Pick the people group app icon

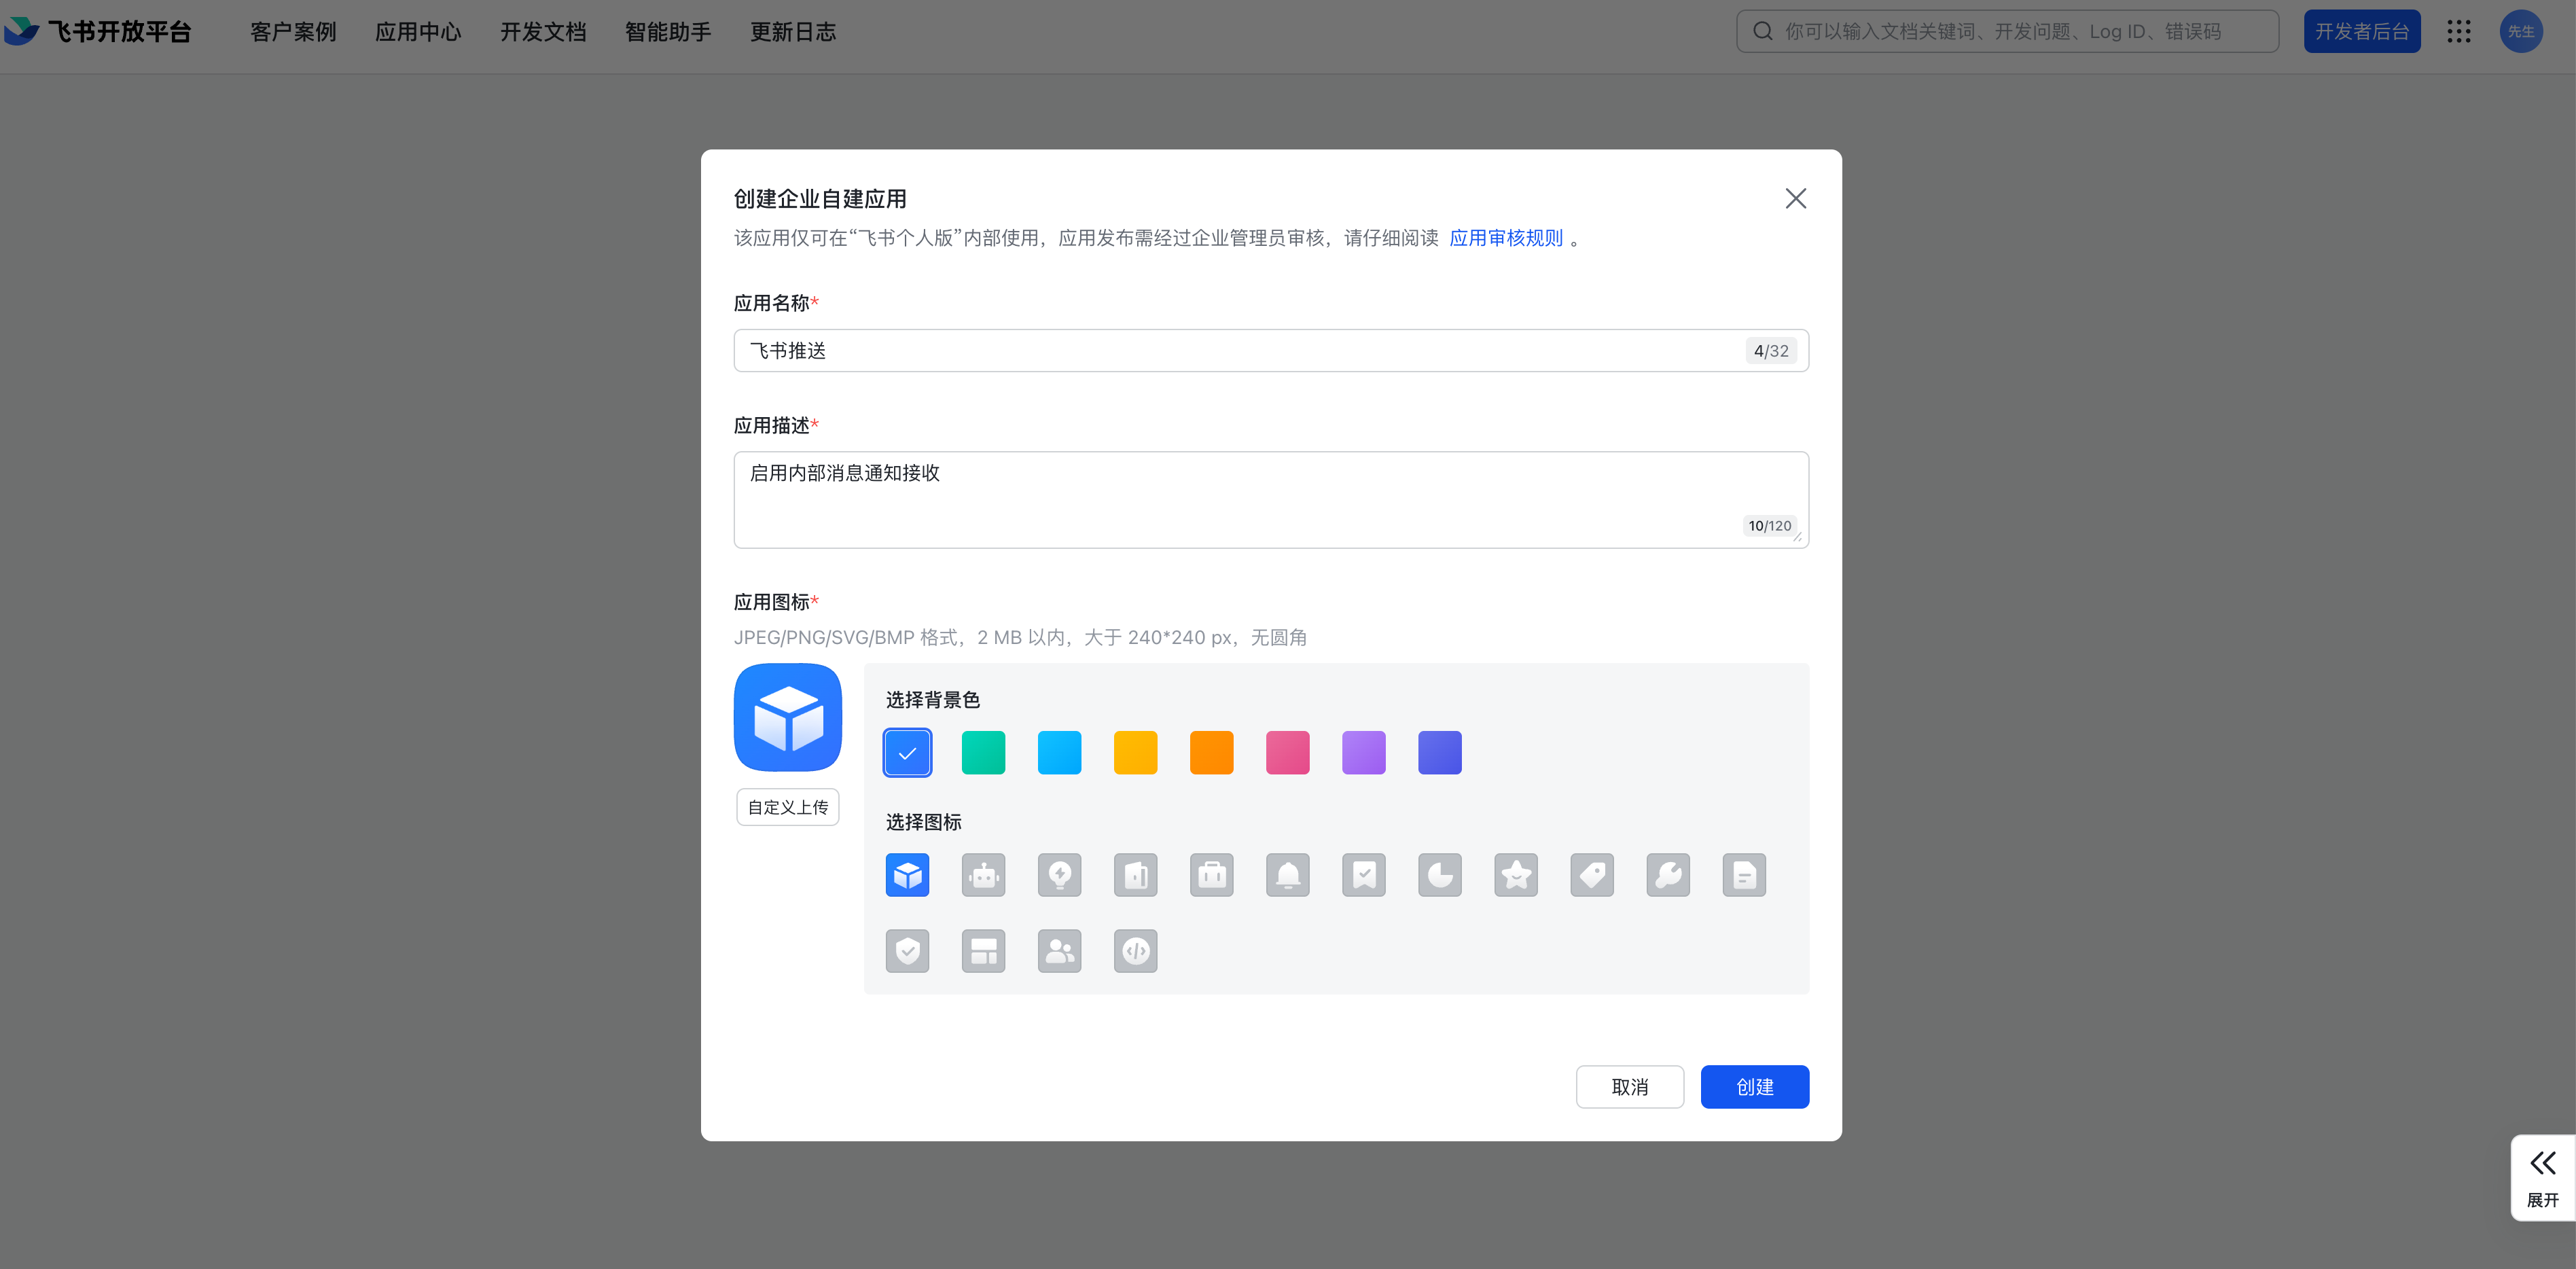pyautogui.click(x=1059, y=951)
